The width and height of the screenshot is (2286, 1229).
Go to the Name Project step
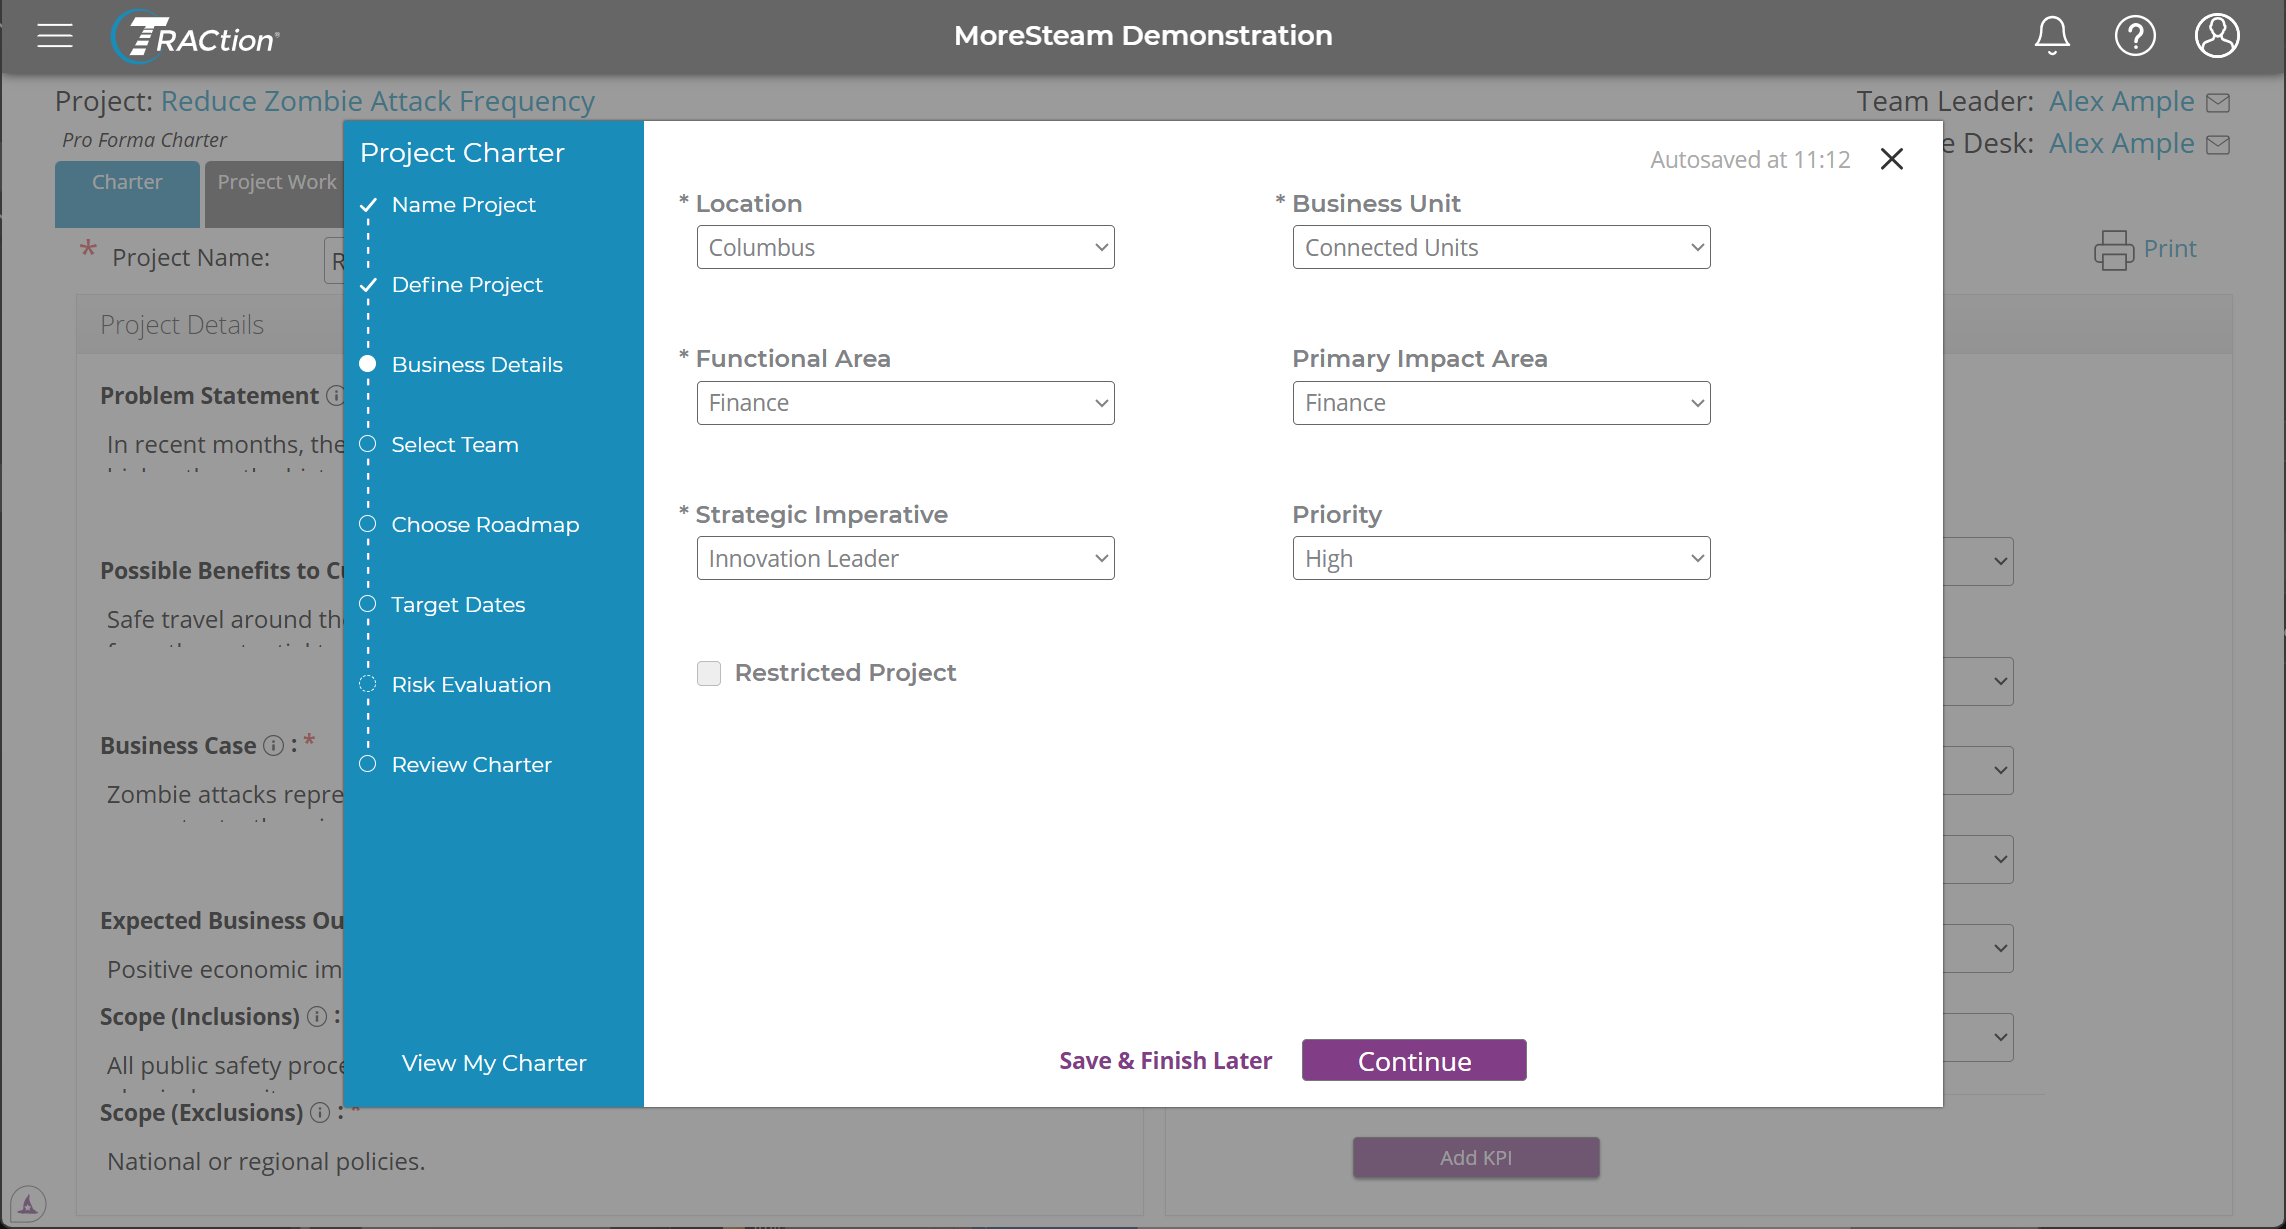[x=463, y=205]
